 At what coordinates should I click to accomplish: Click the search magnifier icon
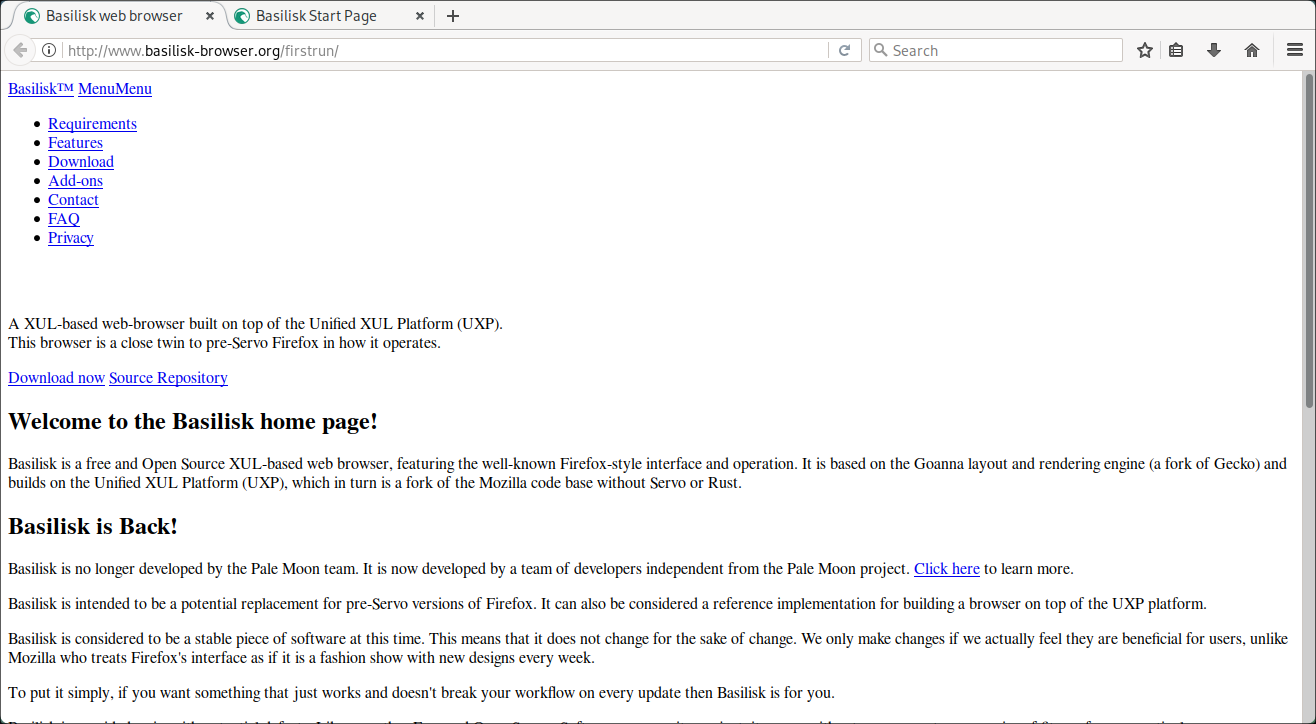pos(880,50)
